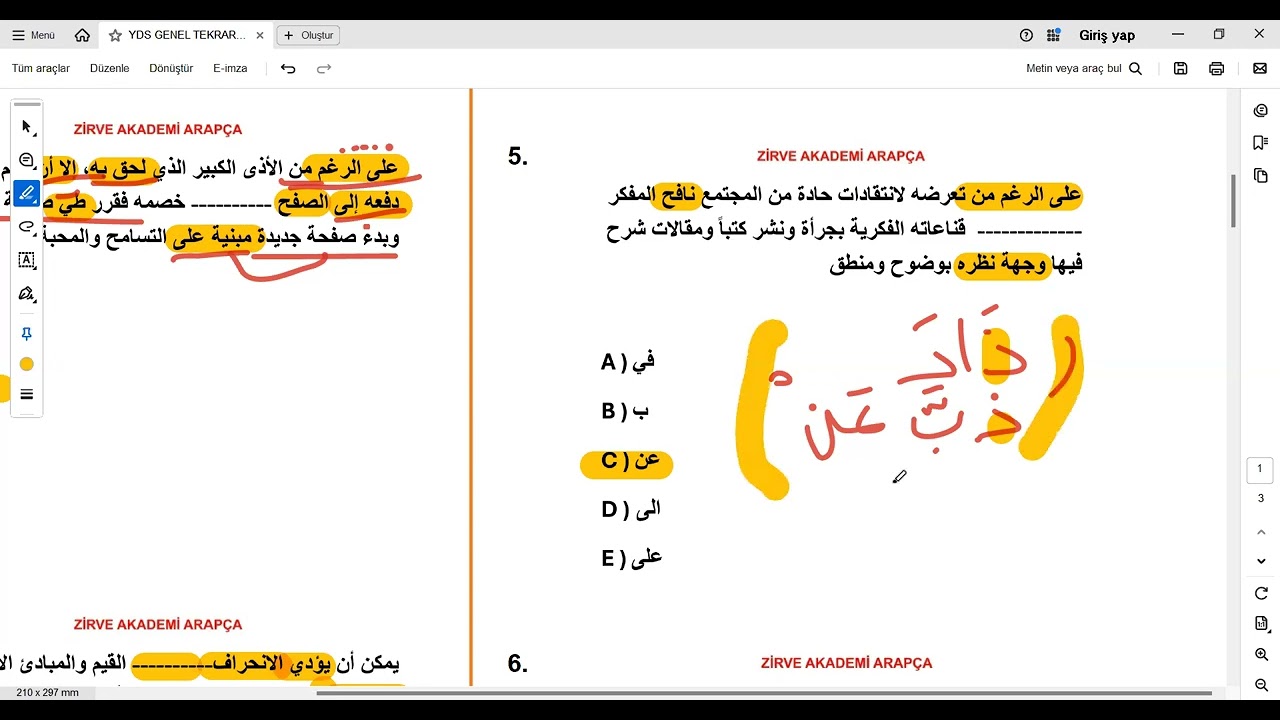1280x720 pixels.
Task: Open the Tüm araçlar menu
Action: (41, 69)
